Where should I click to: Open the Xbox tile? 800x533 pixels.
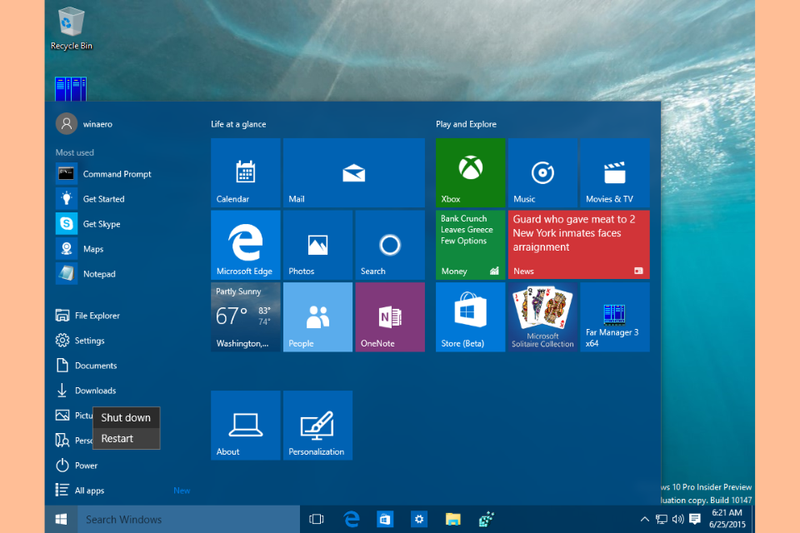(x=470, y=172)
